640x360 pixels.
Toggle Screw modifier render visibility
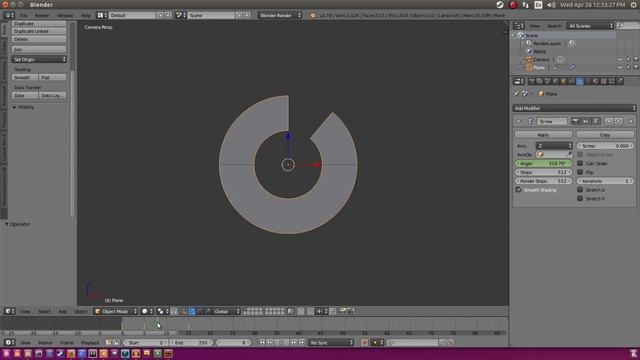(576, 121)
